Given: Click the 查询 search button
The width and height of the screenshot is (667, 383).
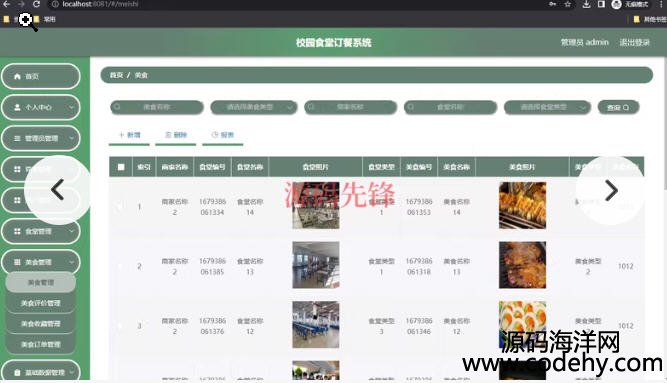Looking at the screenshot, I should pyautogui.click(x=618, y=108).
